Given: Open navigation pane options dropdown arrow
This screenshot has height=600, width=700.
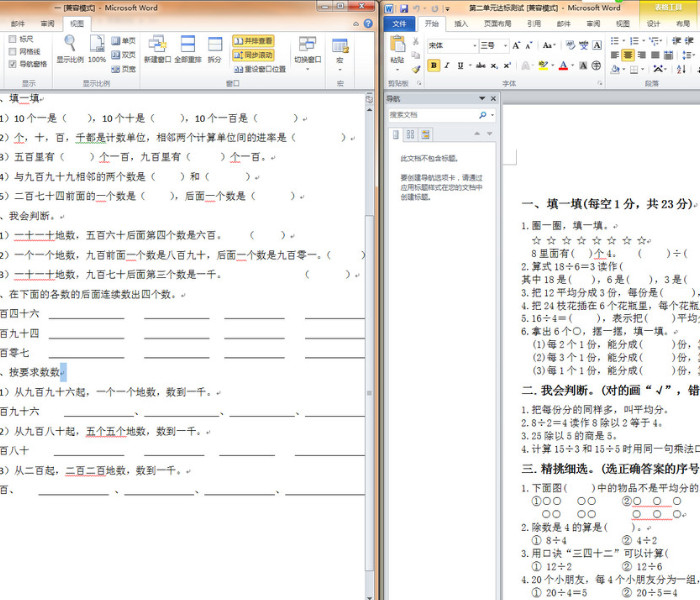Looking at the screenshot, I should 482,98.
